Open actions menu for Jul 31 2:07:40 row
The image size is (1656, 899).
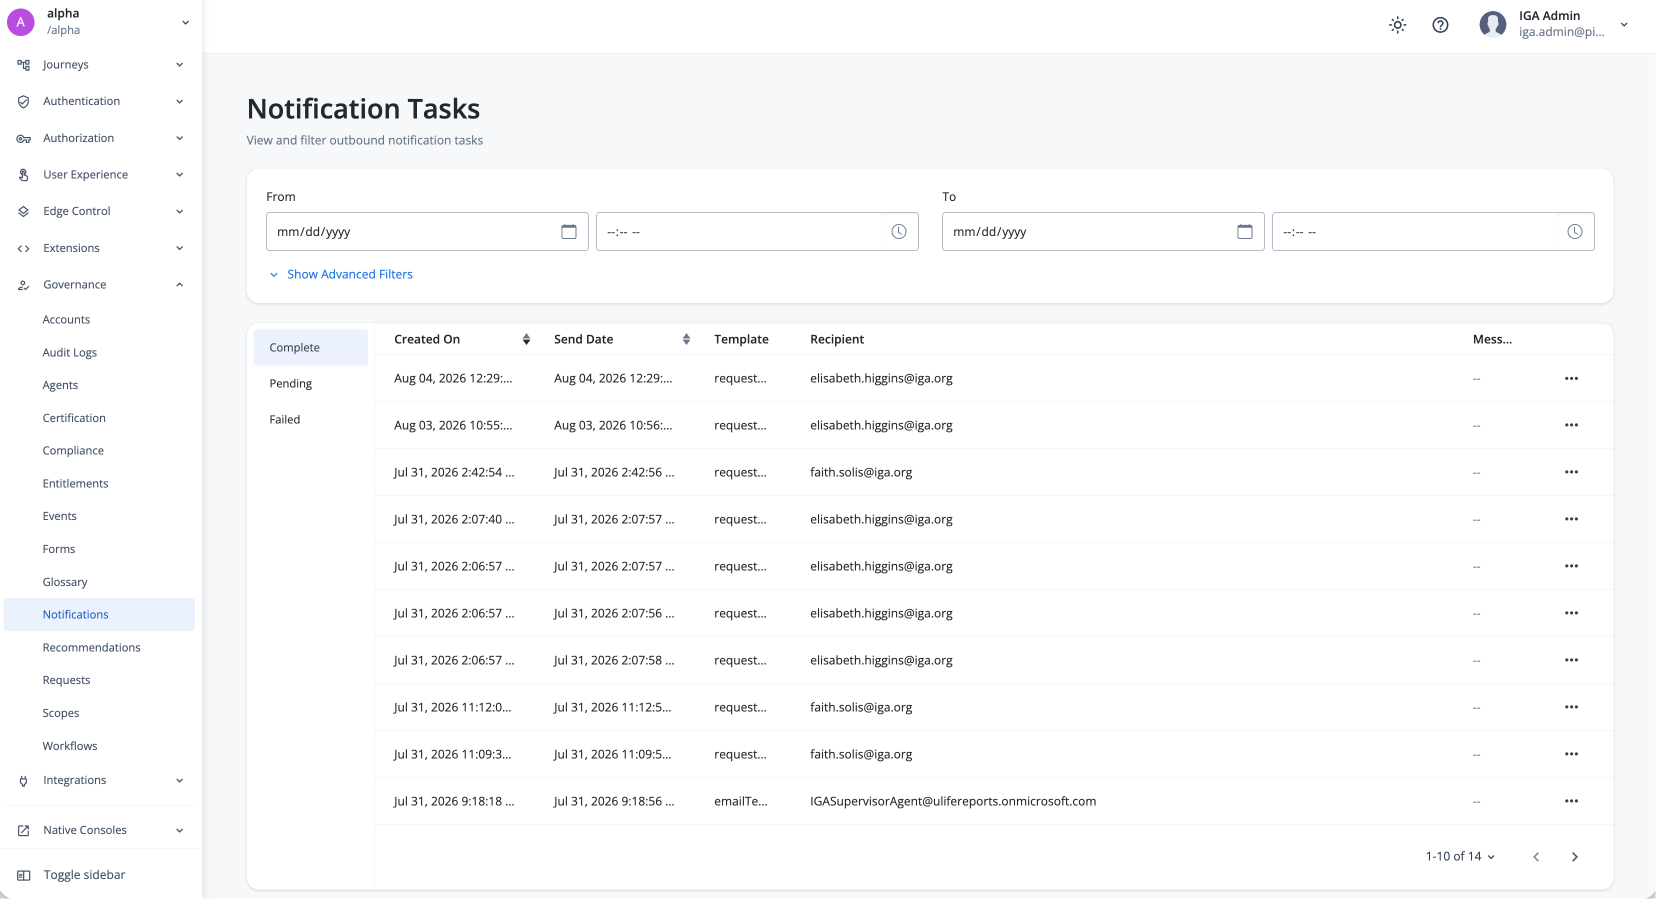tap(1571, 520)
